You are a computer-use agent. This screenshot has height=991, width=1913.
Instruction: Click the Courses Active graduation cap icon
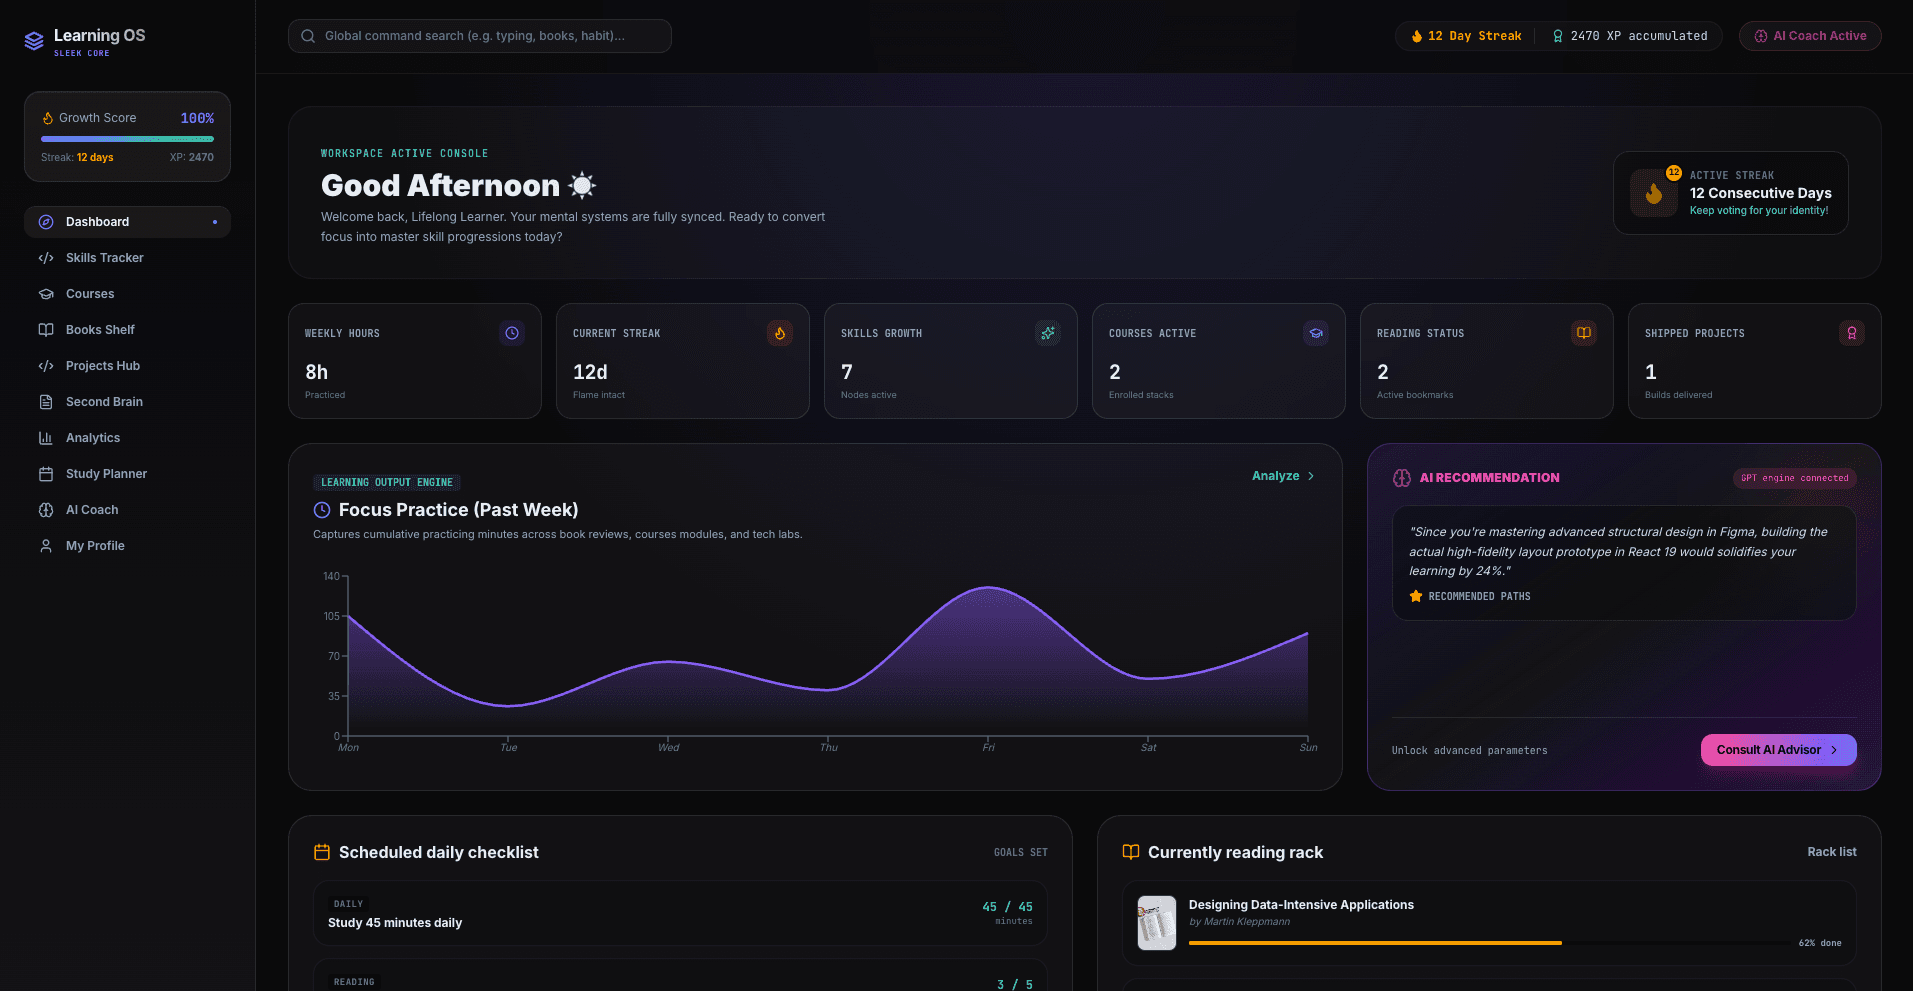coord(1316,333)
